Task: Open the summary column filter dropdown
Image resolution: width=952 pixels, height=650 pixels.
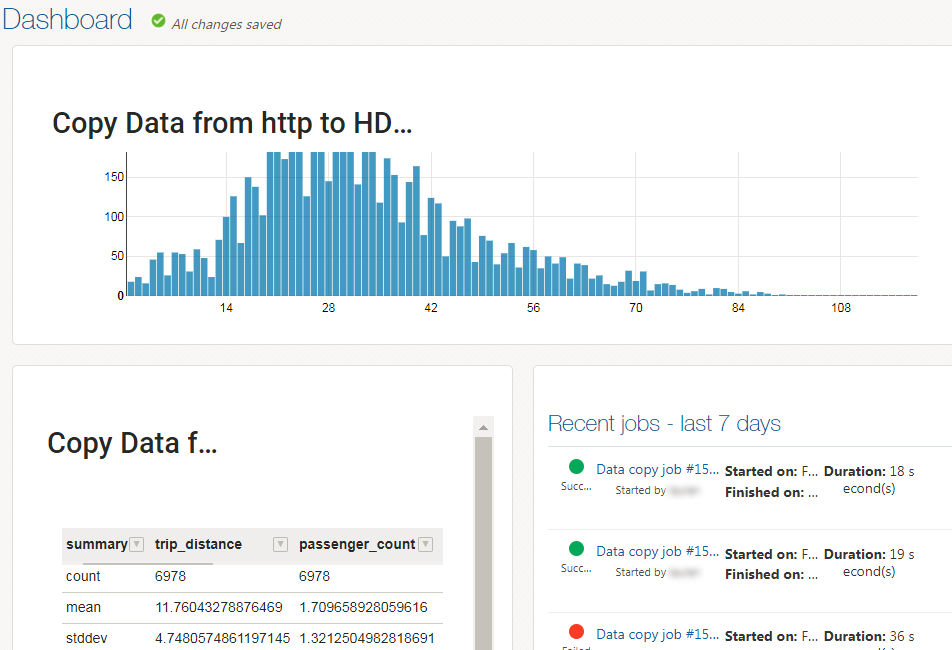Action: point(136,544)
